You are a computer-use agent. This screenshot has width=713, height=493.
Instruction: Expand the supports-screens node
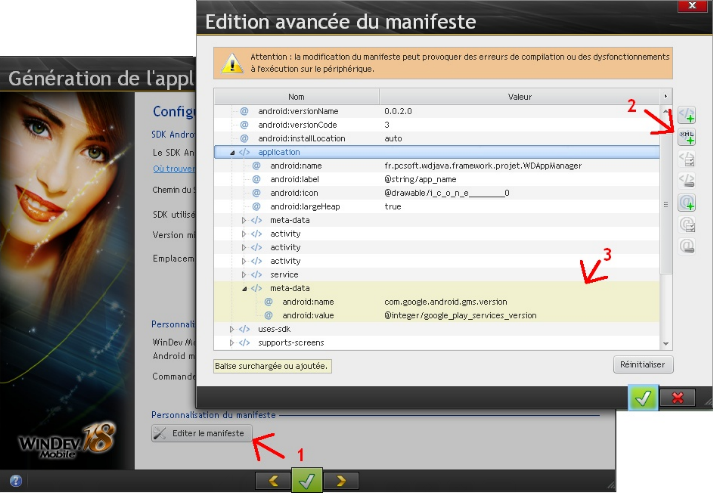pyautogui.click(x=232, y=342)
